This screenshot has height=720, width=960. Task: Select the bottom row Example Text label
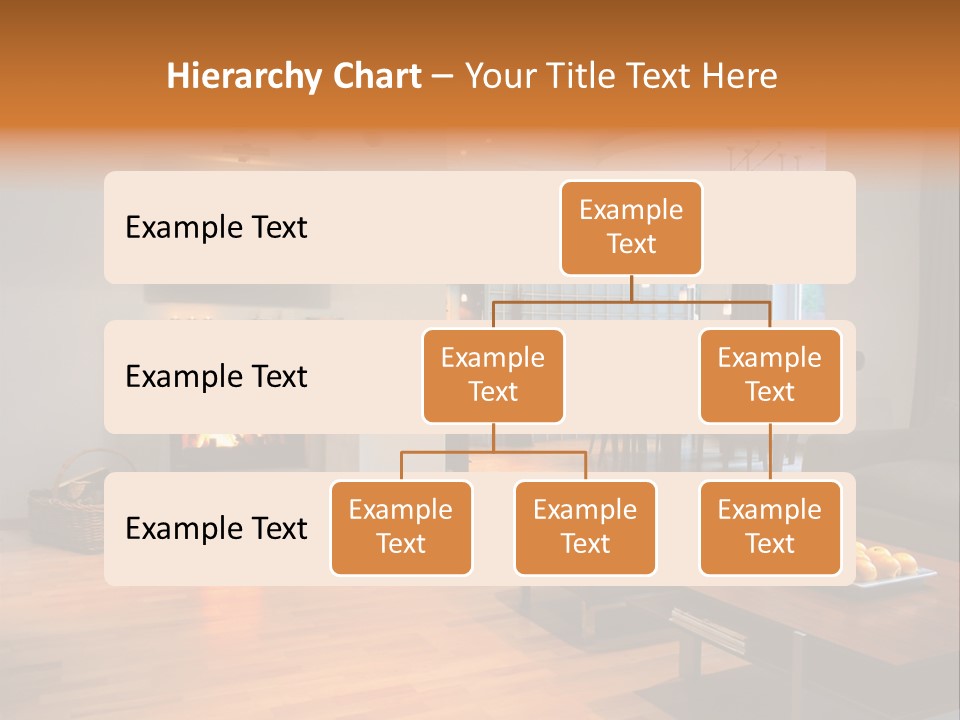(x=215, y=529)
